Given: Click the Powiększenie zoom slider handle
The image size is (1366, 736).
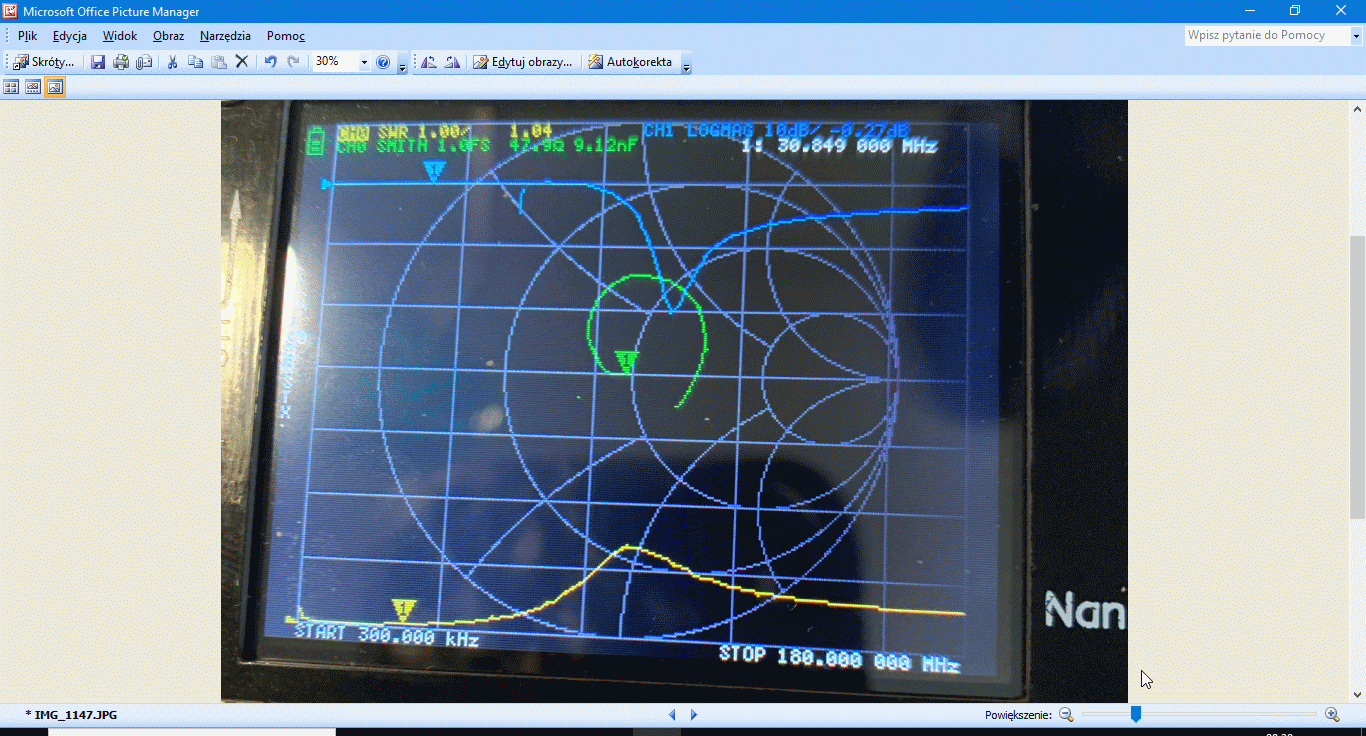Looking at the screenshot, I should click(x=1136, y=714).
